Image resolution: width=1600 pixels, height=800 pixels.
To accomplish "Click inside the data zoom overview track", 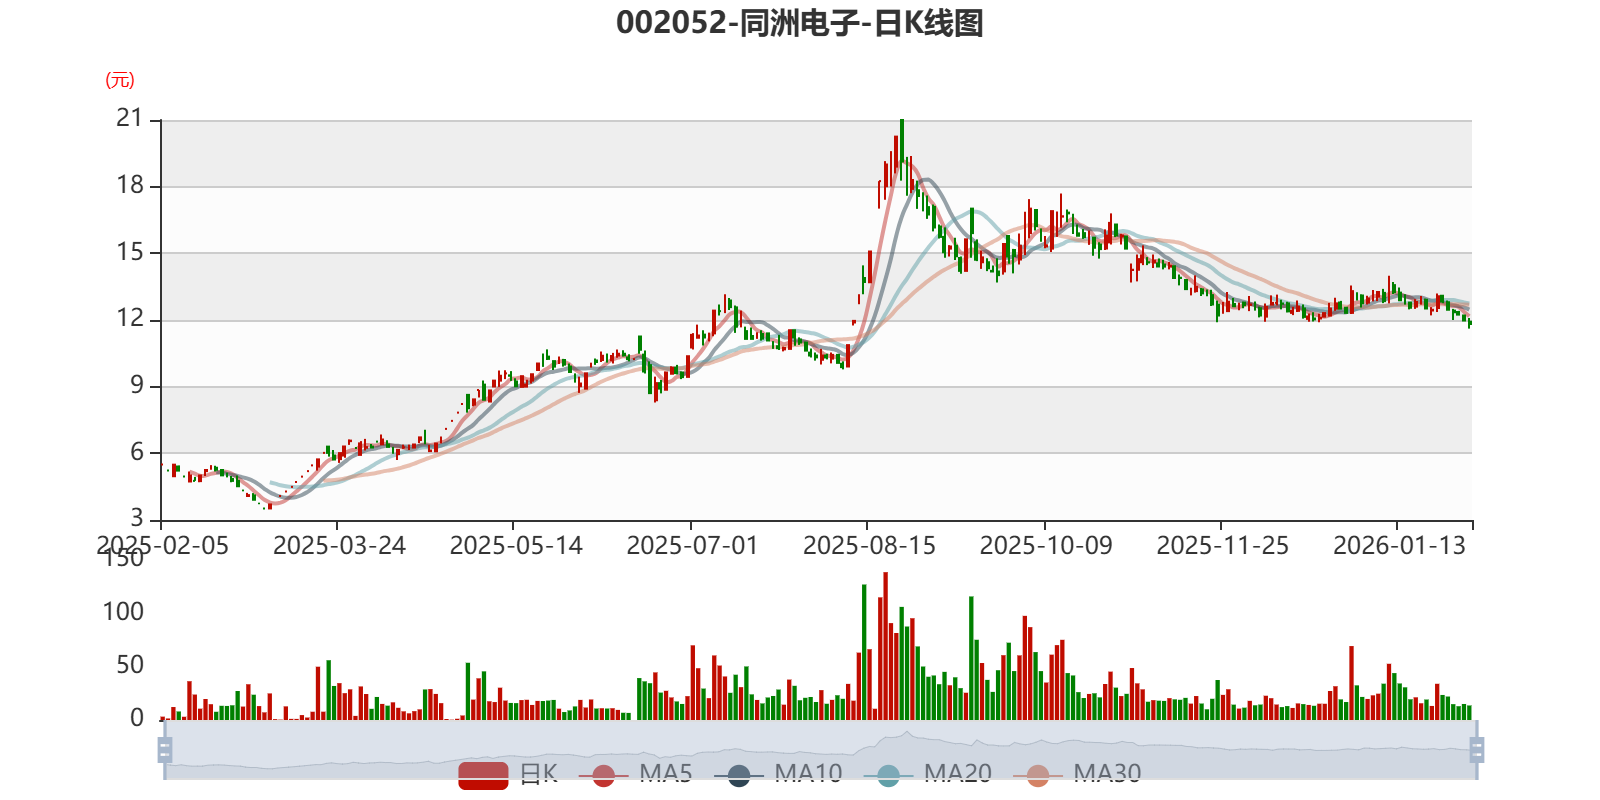I will (820, 749).
